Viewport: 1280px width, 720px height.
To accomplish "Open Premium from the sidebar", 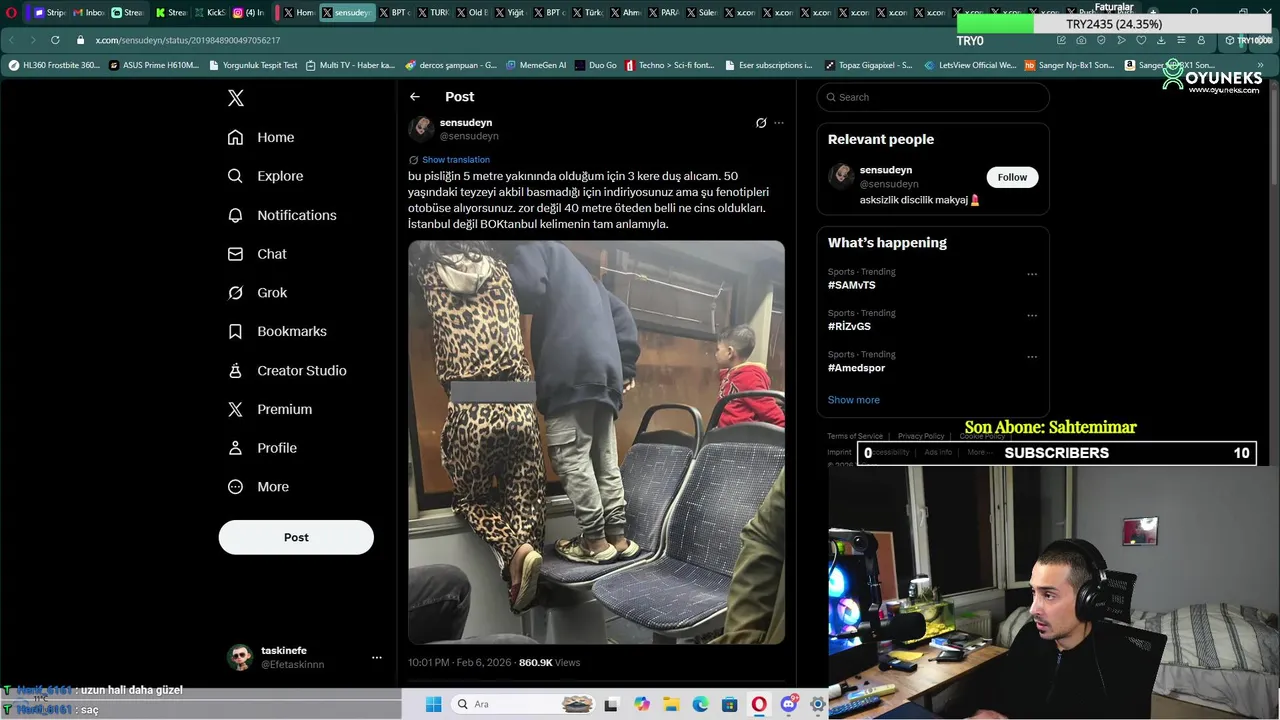I will [270, 409].
